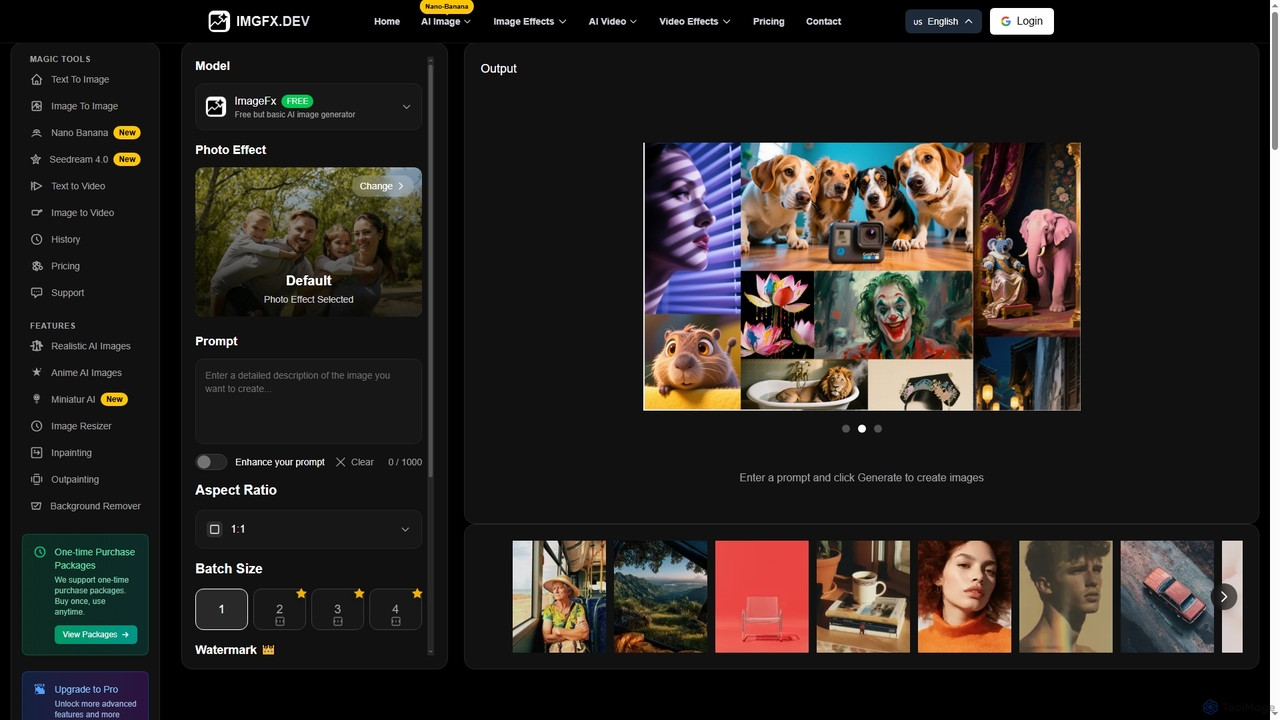Click the IMGFX.DEV logo icon

pyautogui.click(x=219, y=21)
